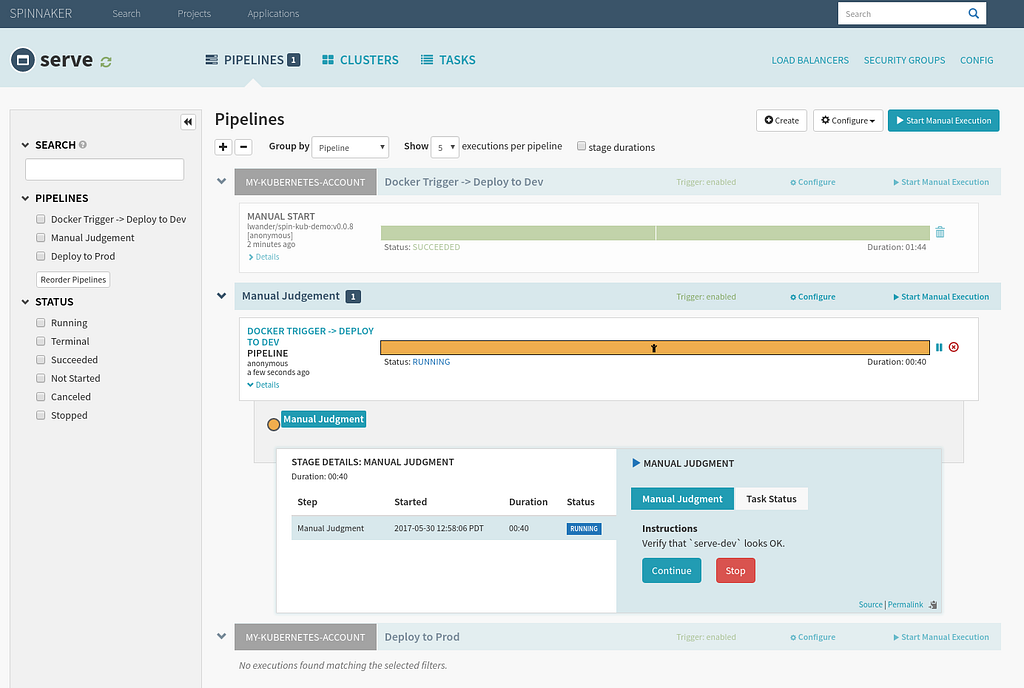The width and height of the screenshot is (1024, 688).
Task: Switch to the CLUSTERS tab
Action: point(360,60)
